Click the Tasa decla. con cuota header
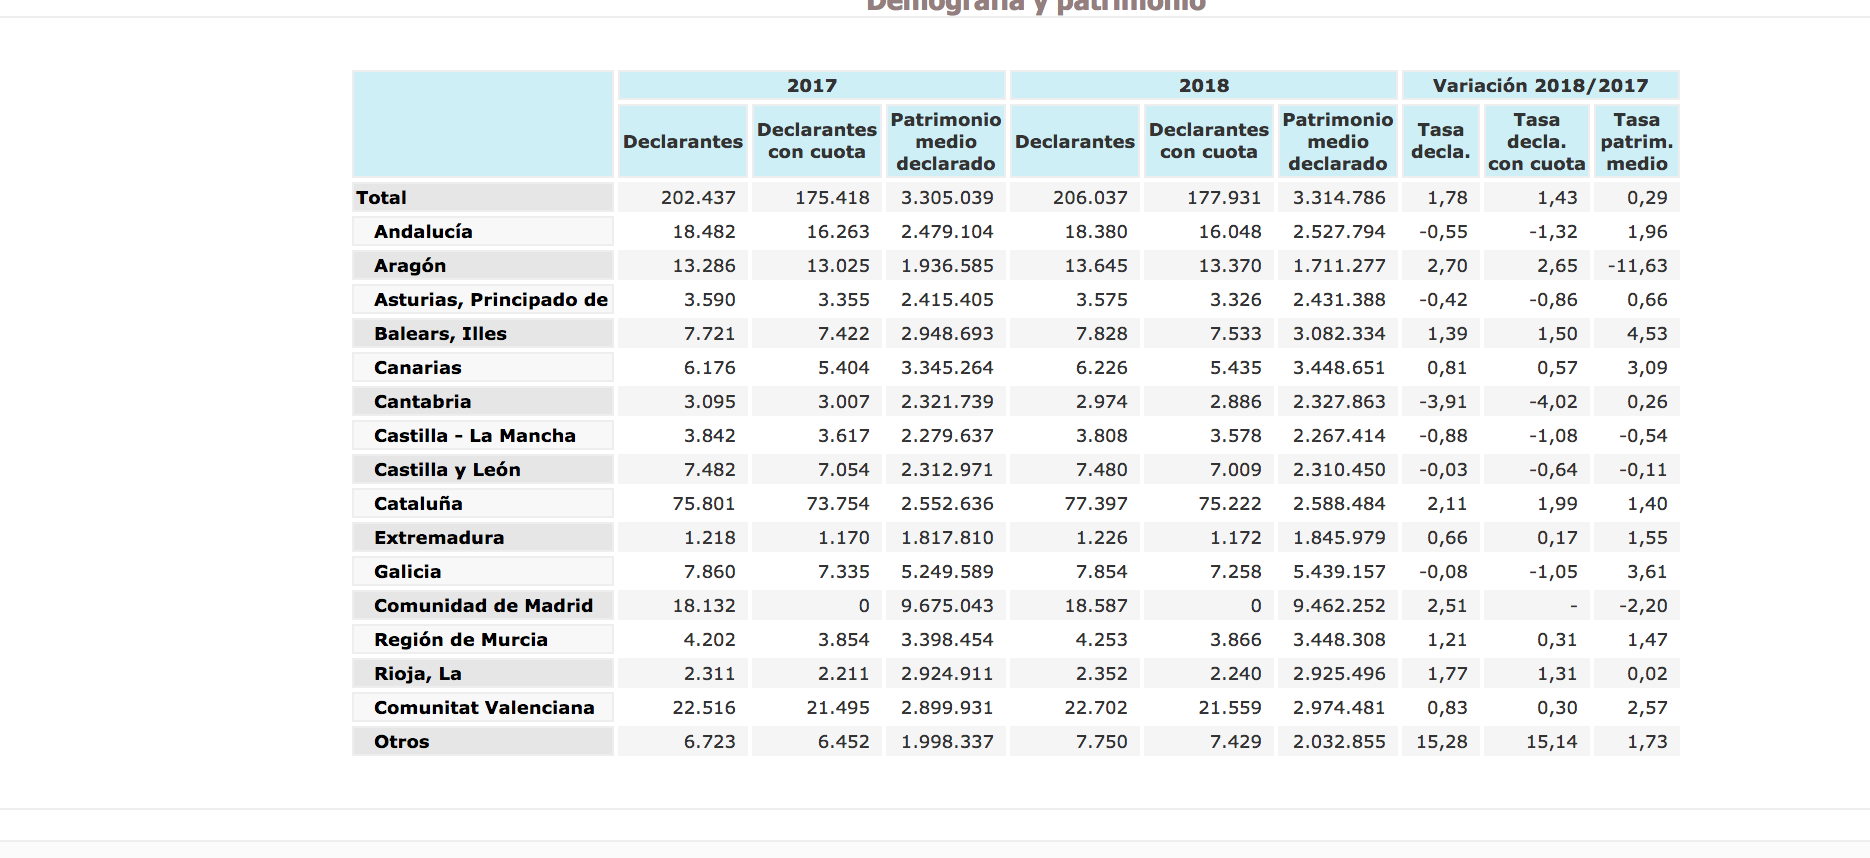Screen dimensions: 1870x858 point(1536,142)
